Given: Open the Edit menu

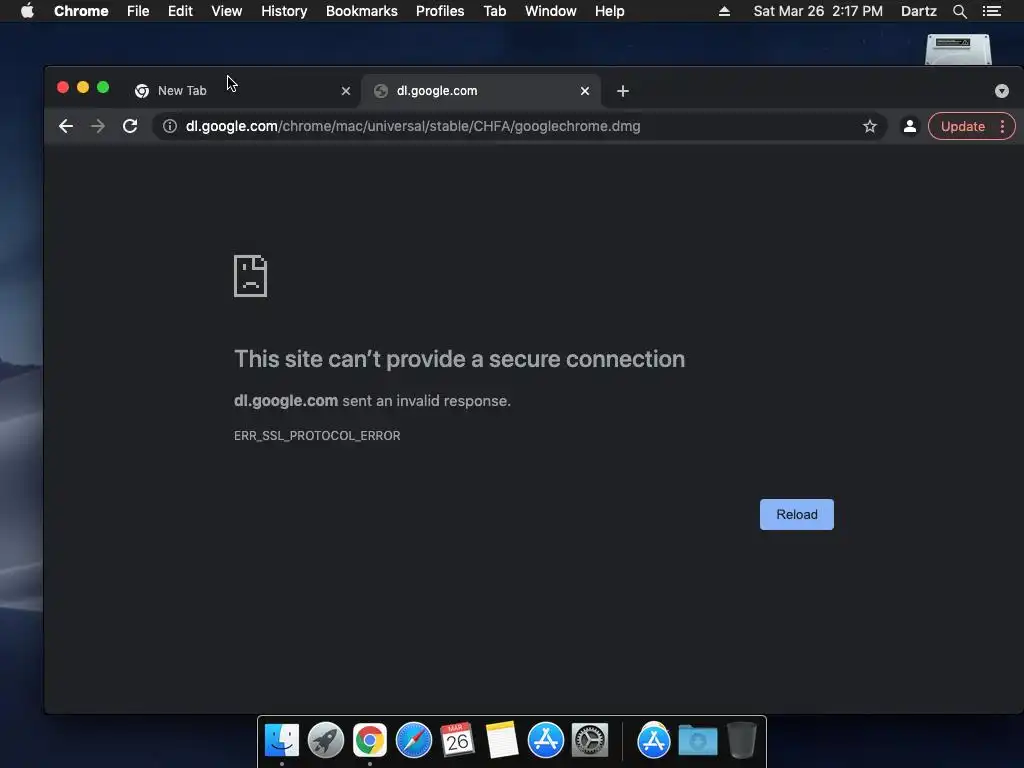Looking at the screenshot, I should click(180, 11).
